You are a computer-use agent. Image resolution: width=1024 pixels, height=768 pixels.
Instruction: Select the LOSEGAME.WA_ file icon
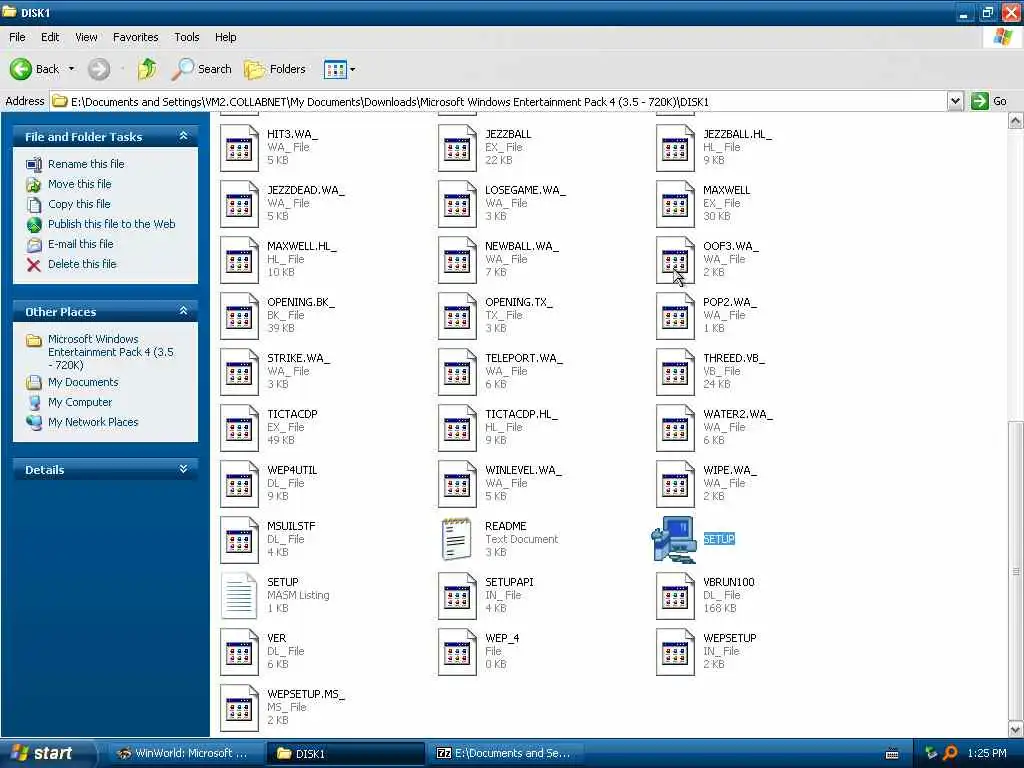click(457, 204)
